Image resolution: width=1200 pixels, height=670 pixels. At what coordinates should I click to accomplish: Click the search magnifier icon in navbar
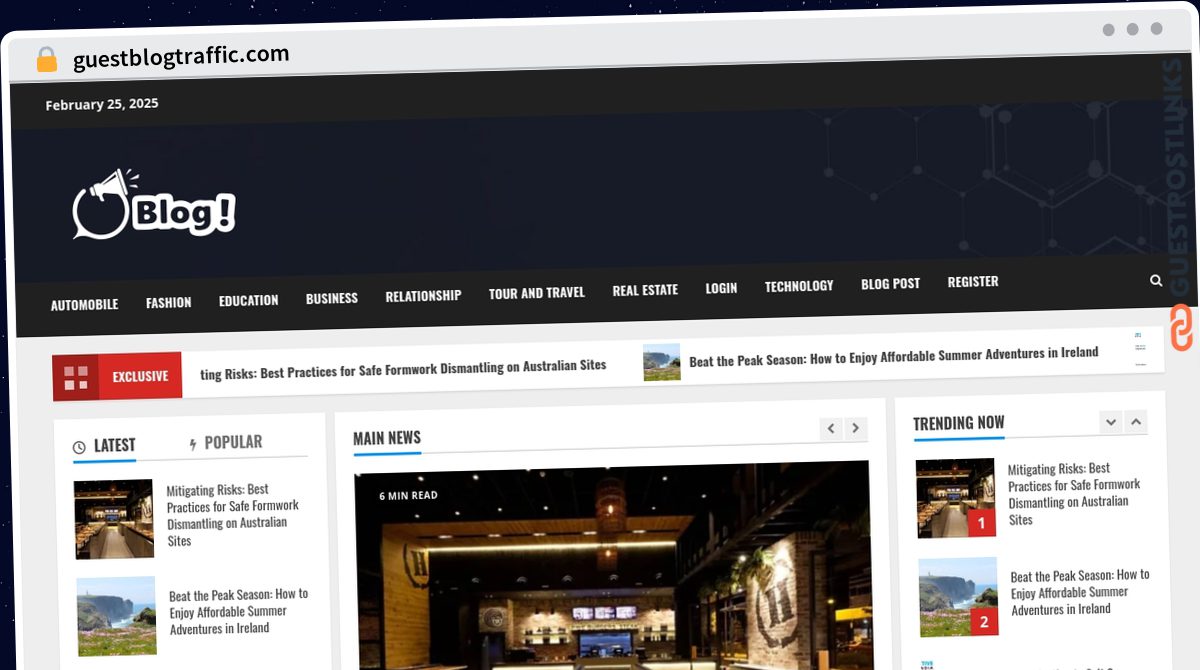1156,281
